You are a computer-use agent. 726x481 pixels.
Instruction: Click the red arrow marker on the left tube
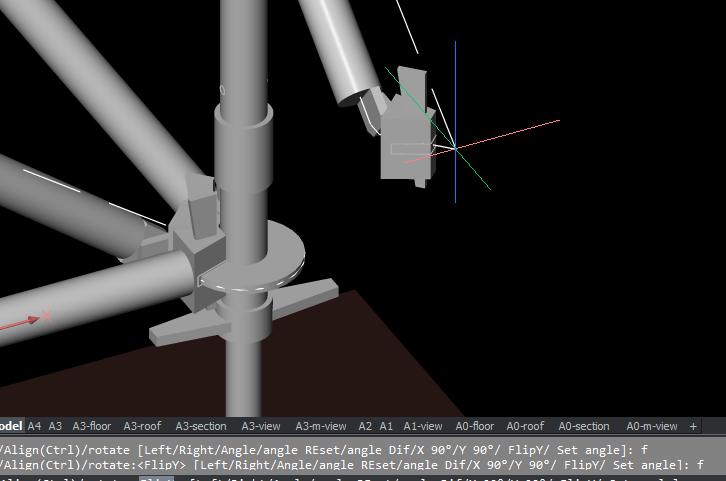coord(32,320)
